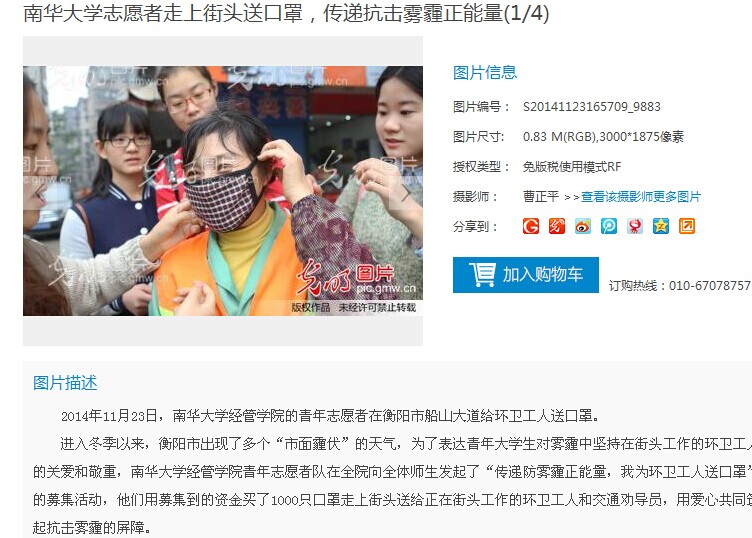752x538 pixels.
Task: Share to Sina Weibo eye icon
Action: pyautogui.click(x=583, y=226)
